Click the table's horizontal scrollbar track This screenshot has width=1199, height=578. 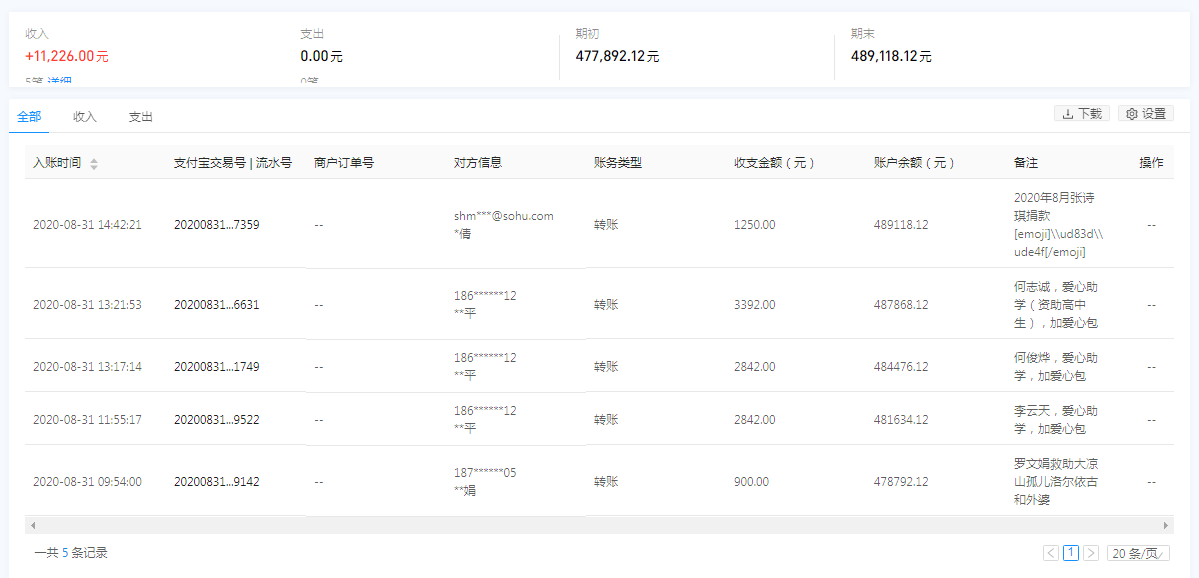(599, 525)
